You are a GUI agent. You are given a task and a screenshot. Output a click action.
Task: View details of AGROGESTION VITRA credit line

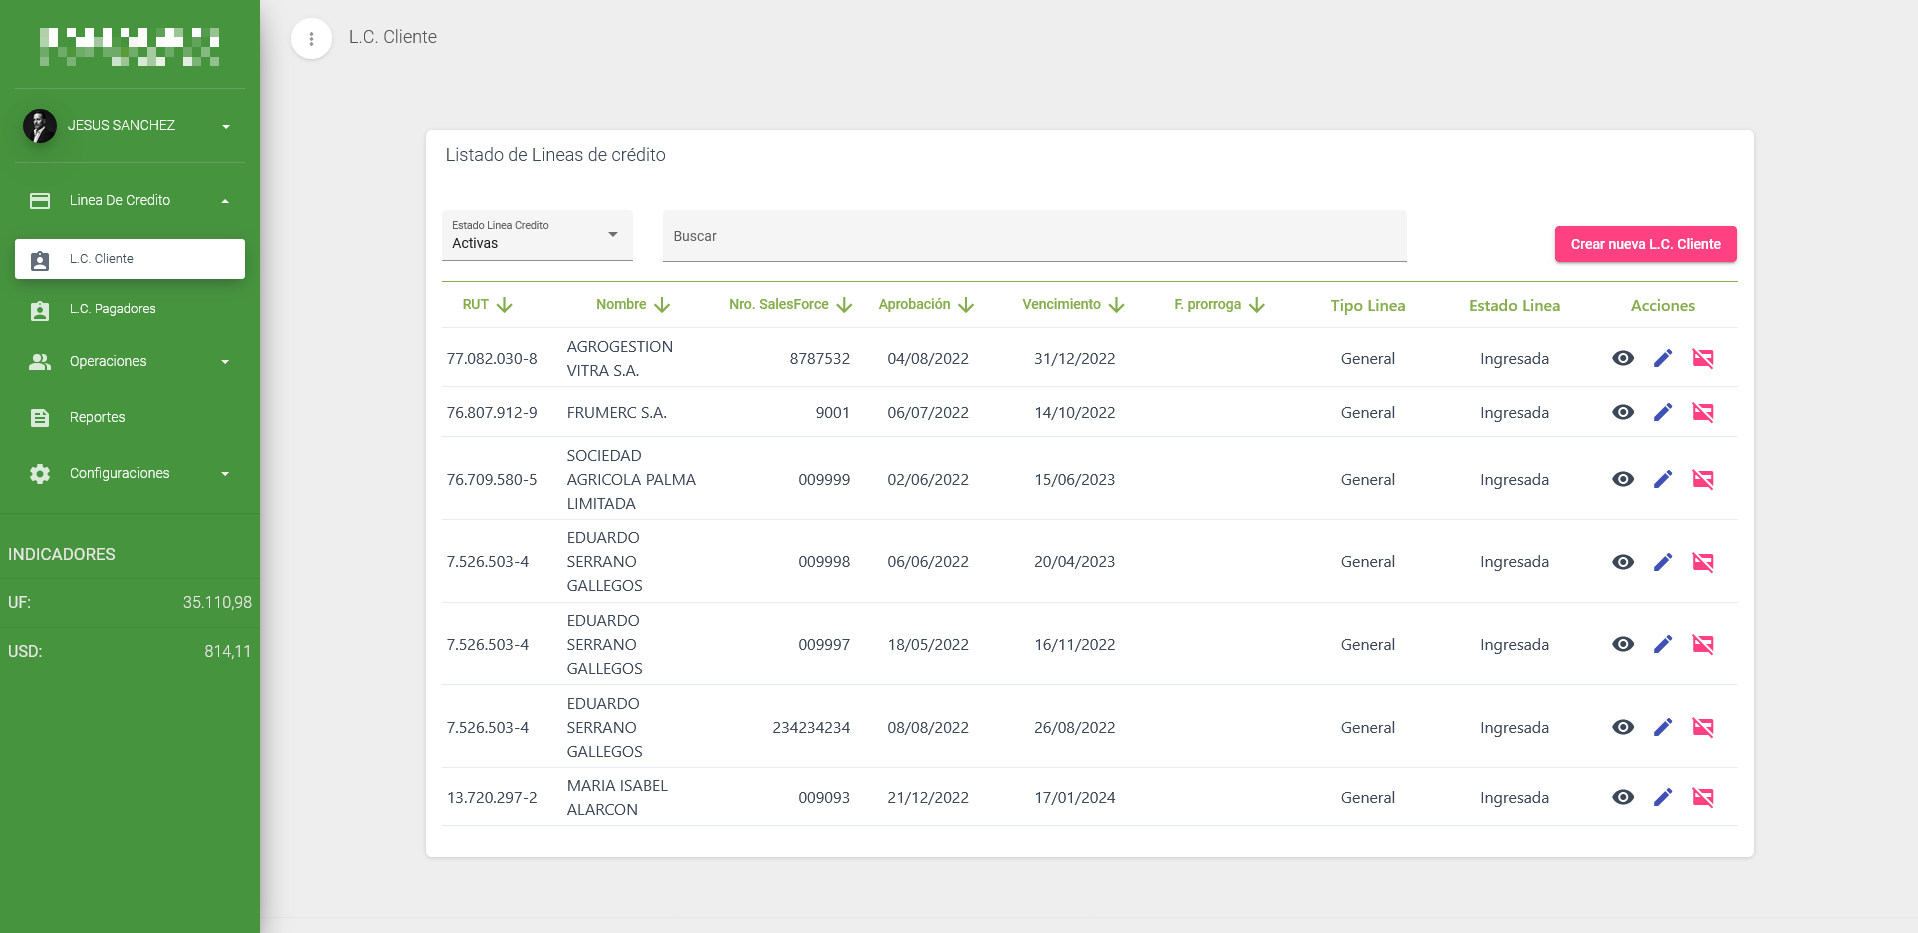pos(1622,359)
